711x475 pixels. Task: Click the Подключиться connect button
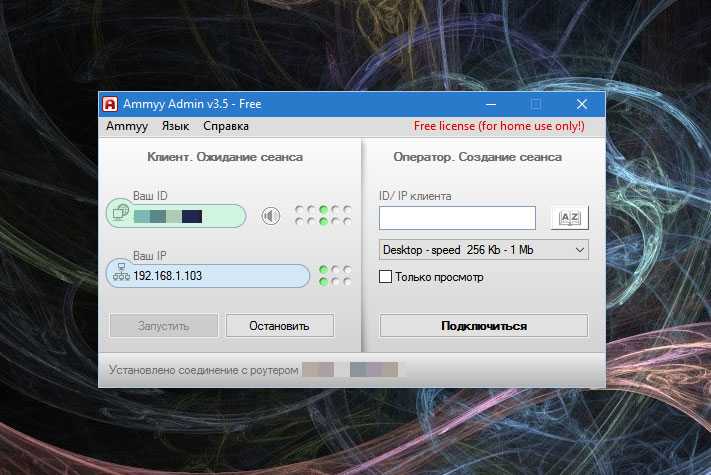point(484,326)
